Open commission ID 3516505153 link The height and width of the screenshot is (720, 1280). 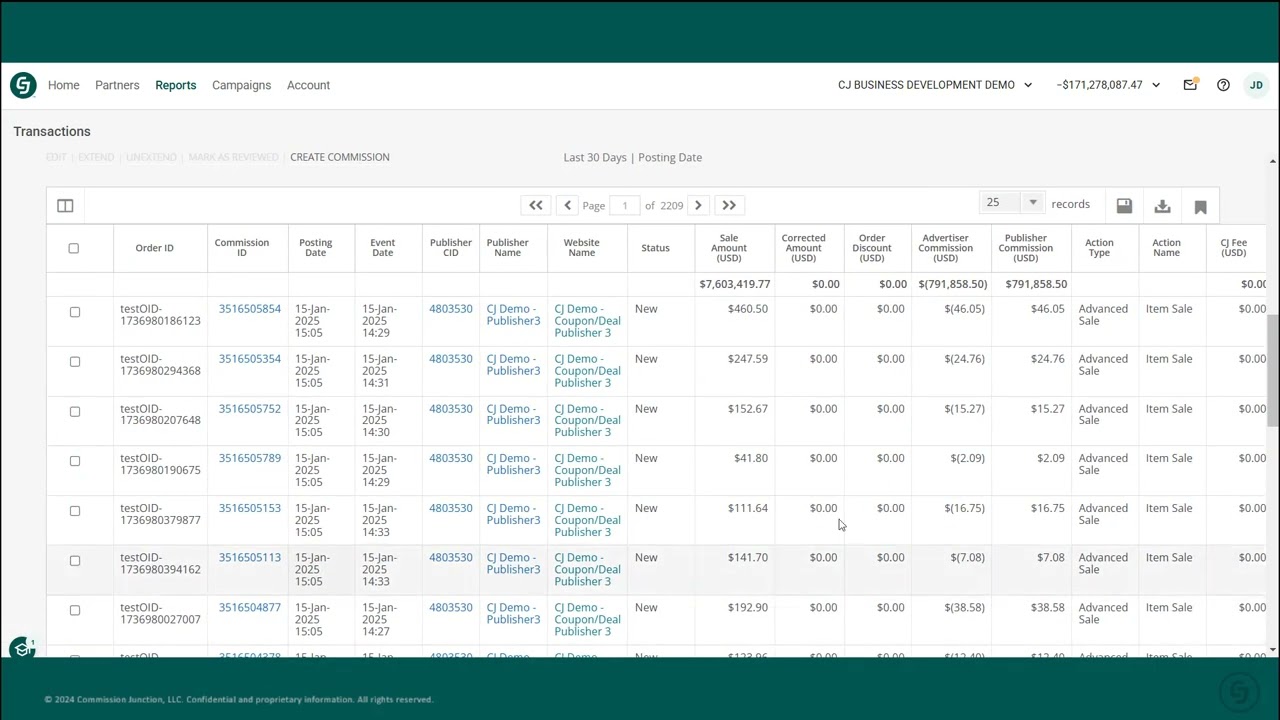(x=250, y=508)
